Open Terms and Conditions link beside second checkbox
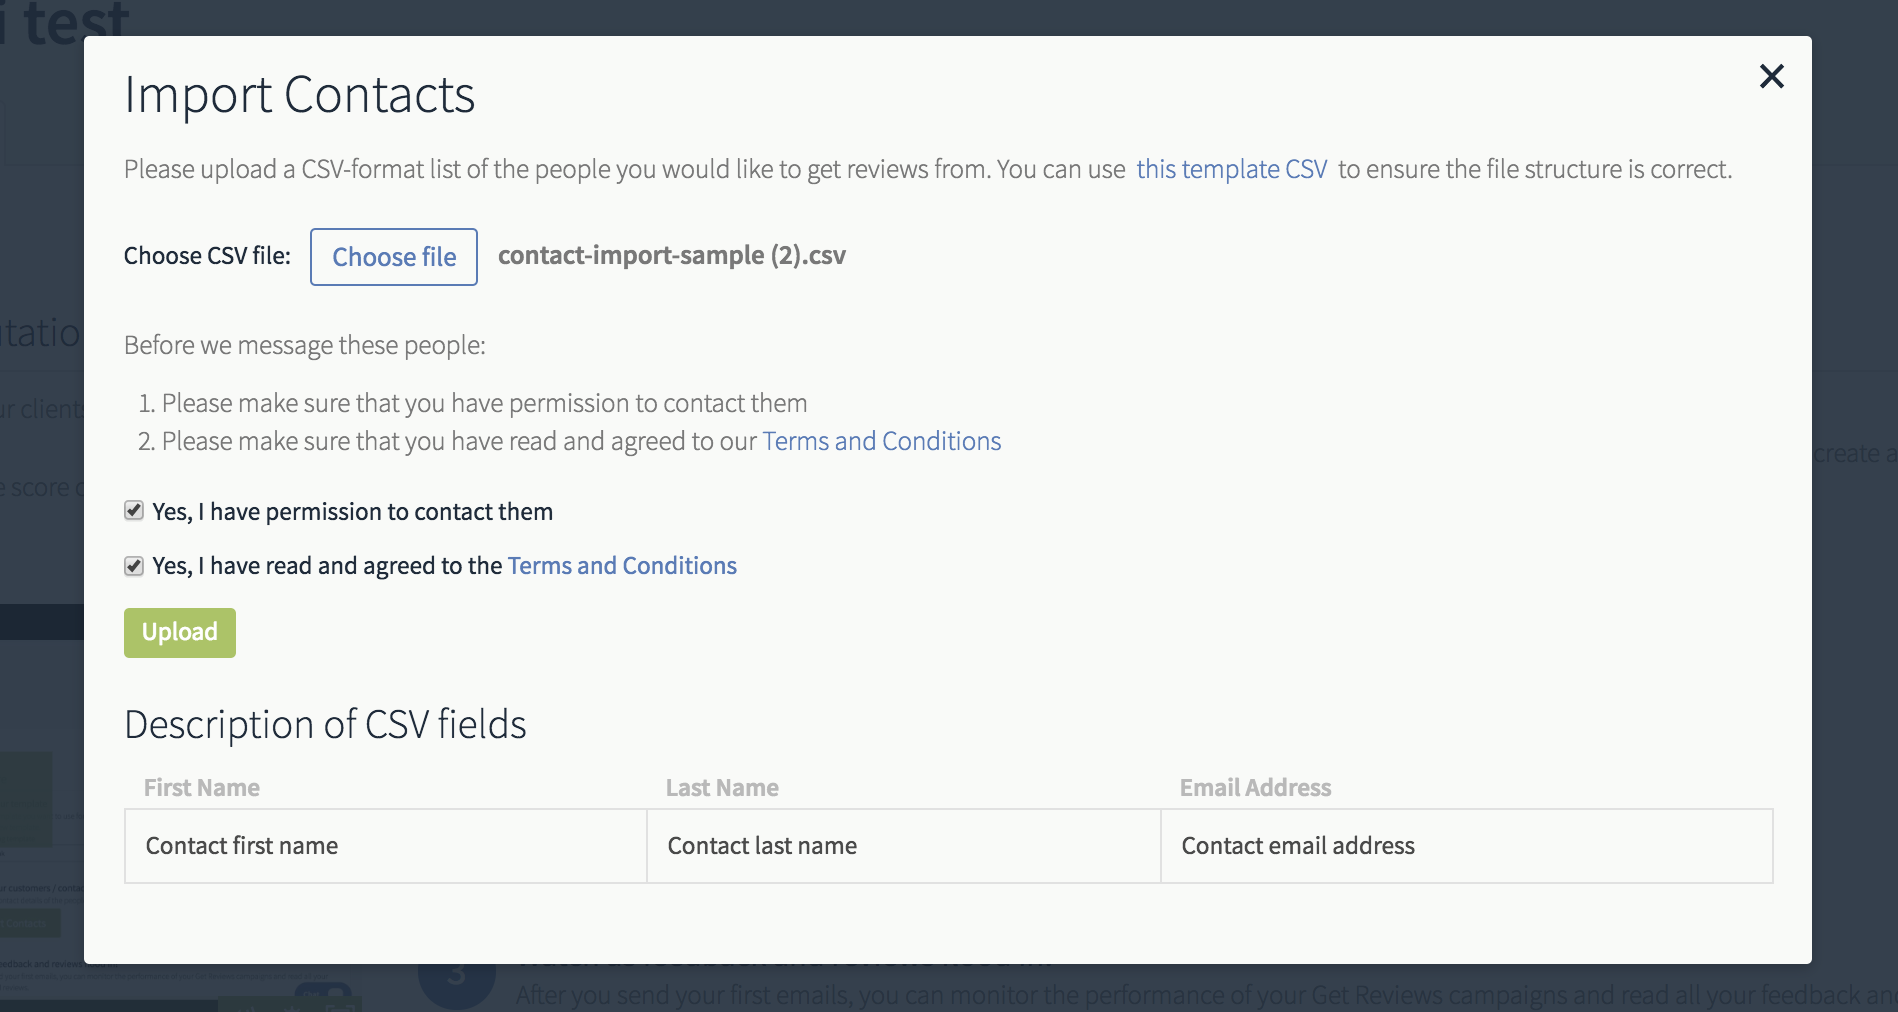1898x1012 pixels. coord(622,566)
